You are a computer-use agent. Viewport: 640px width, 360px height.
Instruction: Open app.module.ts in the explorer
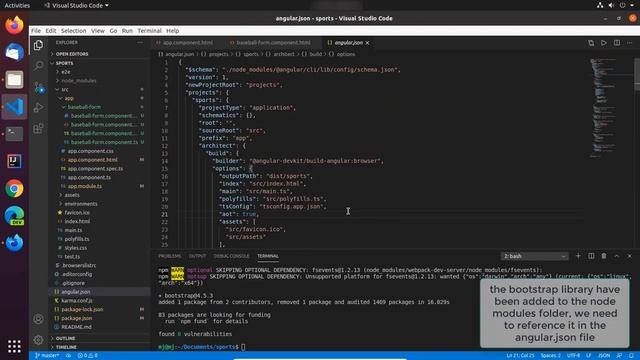pyautogui.click(x=84, y=186)
